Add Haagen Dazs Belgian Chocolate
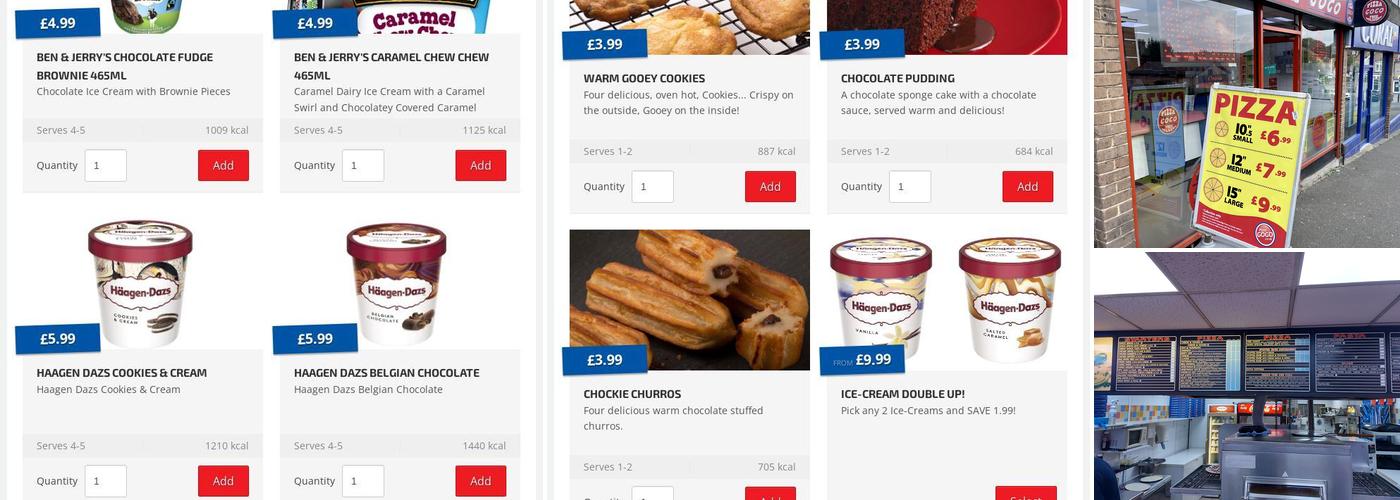 click(481, 481)
